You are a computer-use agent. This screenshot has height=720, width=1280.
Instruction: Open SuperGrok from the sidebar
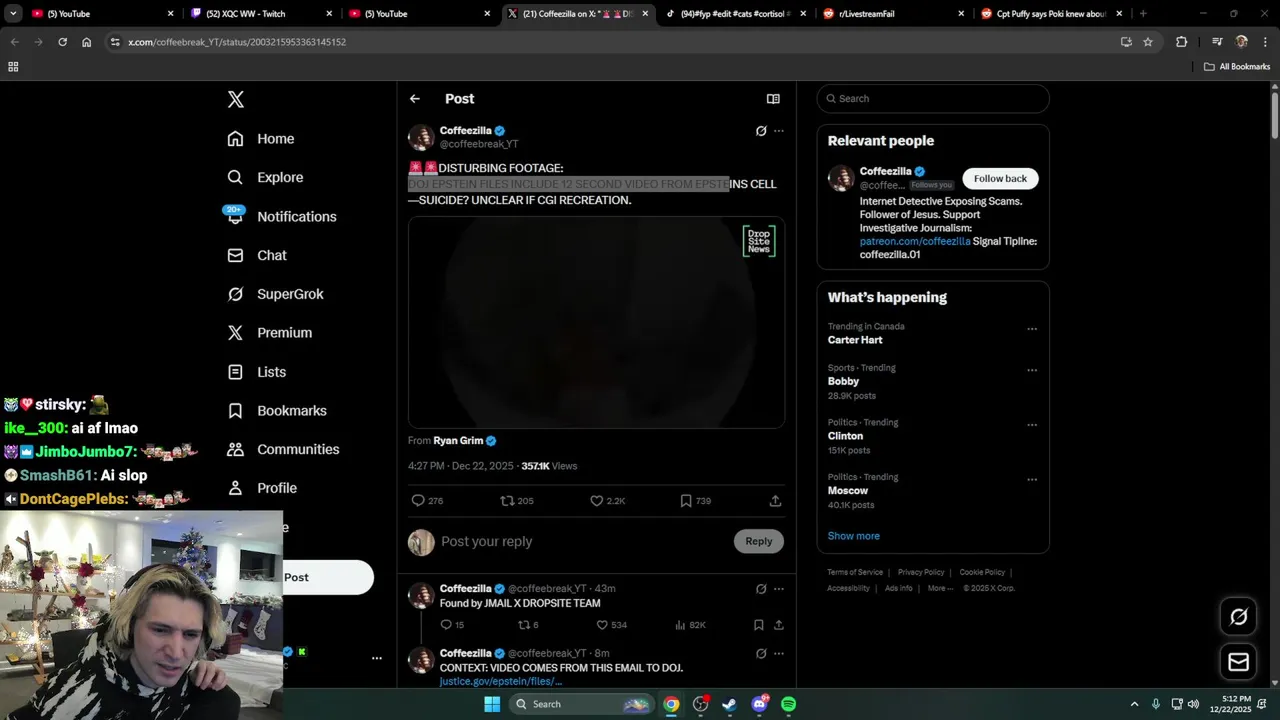pyautogui.click(x=275, y=294)
